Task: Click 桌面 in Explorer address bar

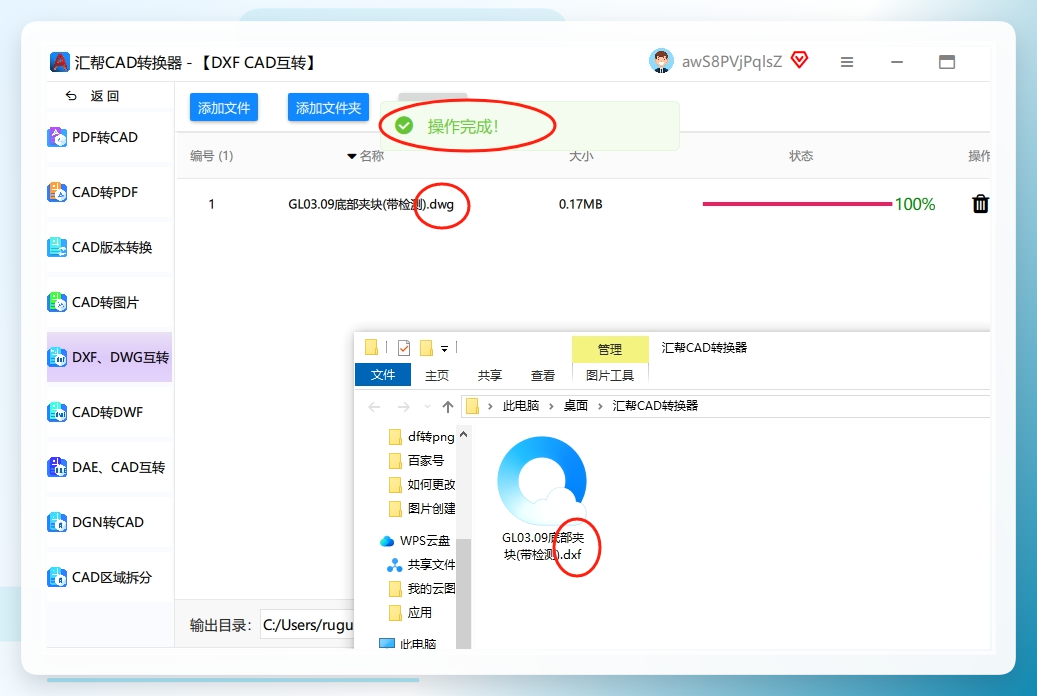Action: click(575, 406)
